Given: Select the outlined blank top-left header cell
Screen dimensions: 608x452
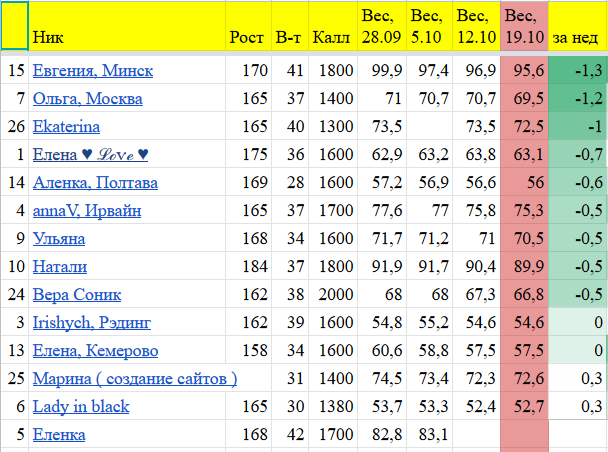Looking at the screenshot, I should pos(15,27).
